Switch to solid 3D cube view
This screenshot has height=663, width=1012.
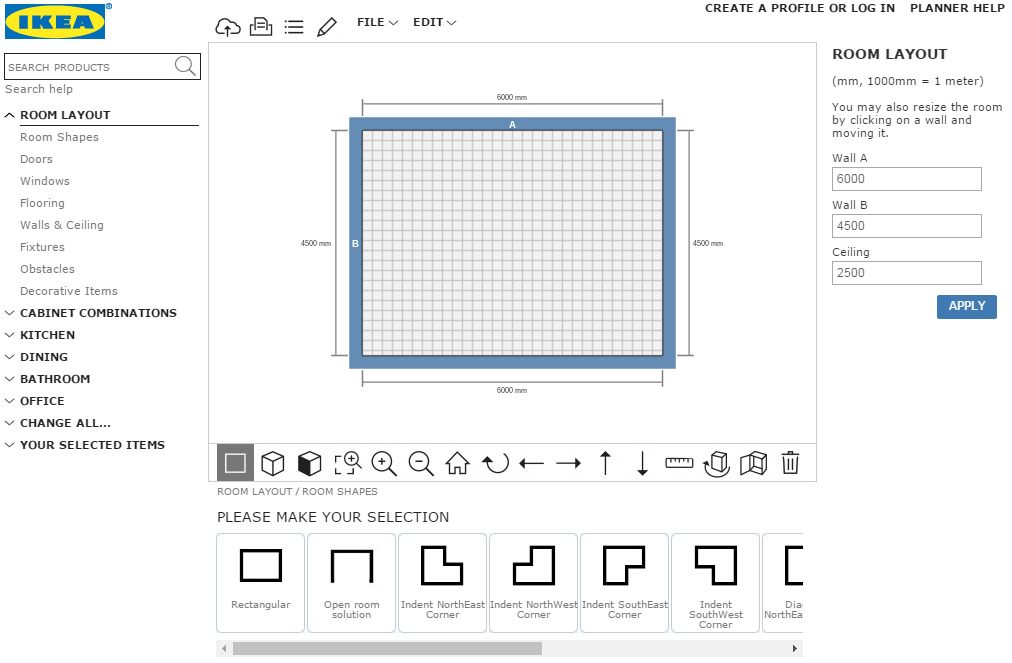click(310, 463)
